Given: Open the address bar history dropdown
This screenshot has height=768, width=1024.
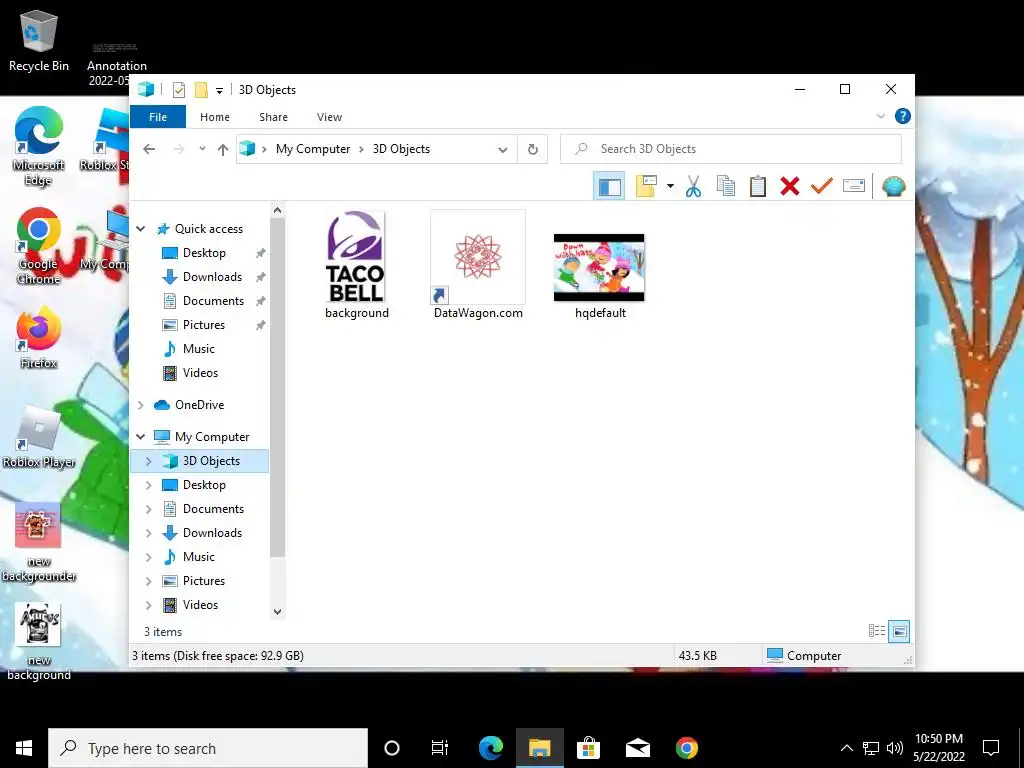Looking at the screenshot, I should 502,149.
